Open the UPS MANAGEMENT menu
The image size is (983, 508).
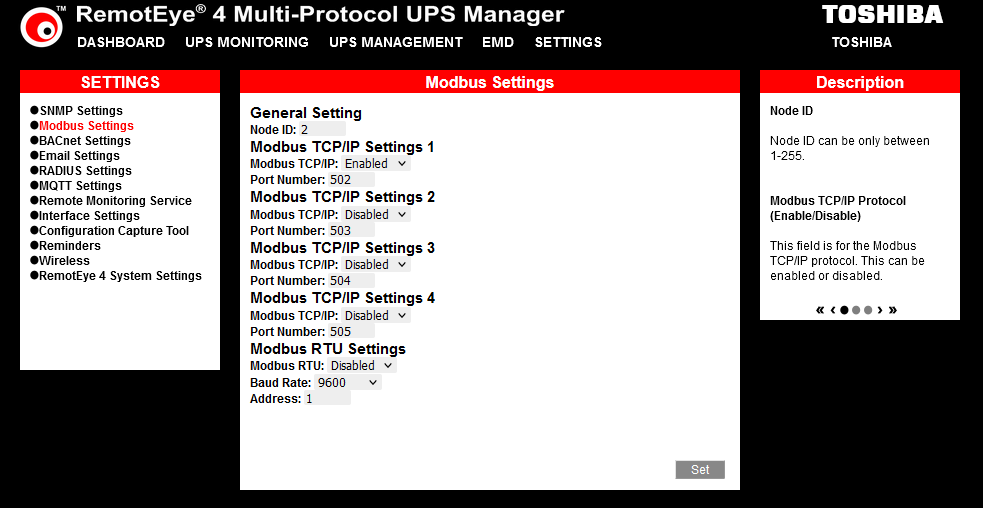[396, 42]
